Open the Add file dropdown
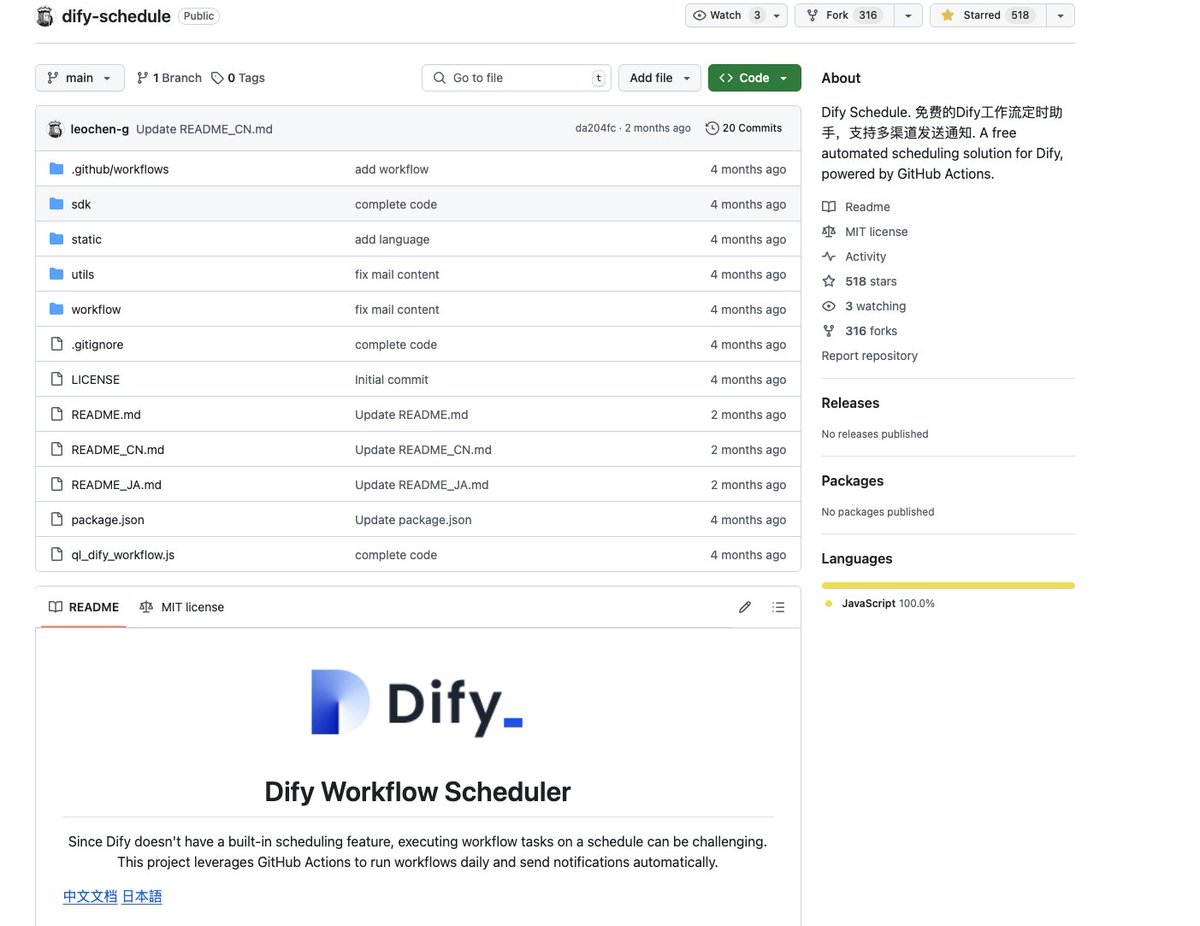Viewport: 1200px width, 926px height. [660, 78]
